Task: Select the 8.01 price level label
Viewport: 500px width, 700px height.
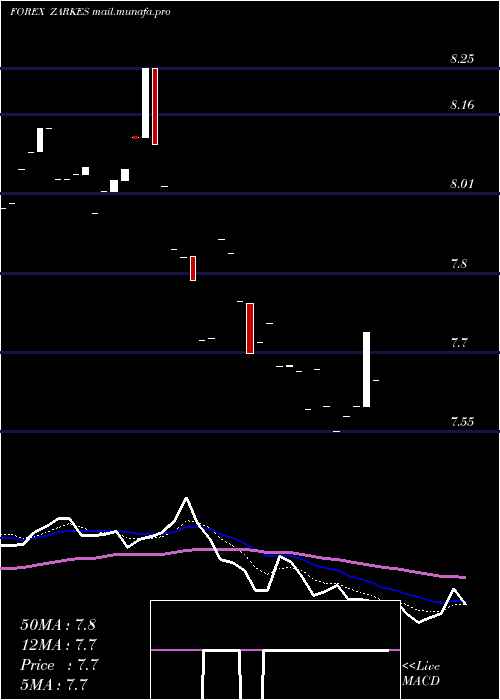Action: coord(462,183)
